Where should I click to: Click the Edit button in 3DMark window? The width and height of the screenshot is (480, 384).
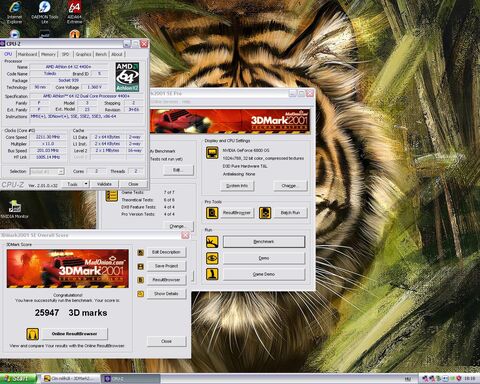tap(178, 170)
